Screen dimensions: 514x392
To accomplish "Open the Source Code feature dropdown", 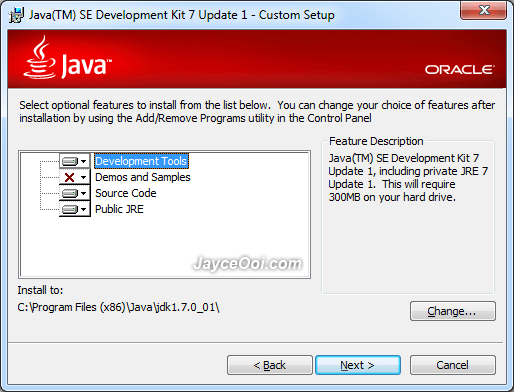I will click(x=75, y=193).
